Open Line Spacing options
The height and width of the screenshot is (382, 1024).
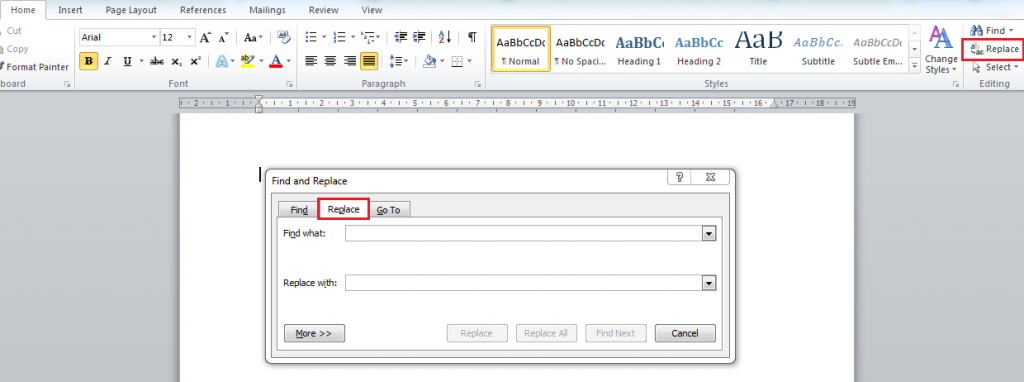[x=395, y=61]
